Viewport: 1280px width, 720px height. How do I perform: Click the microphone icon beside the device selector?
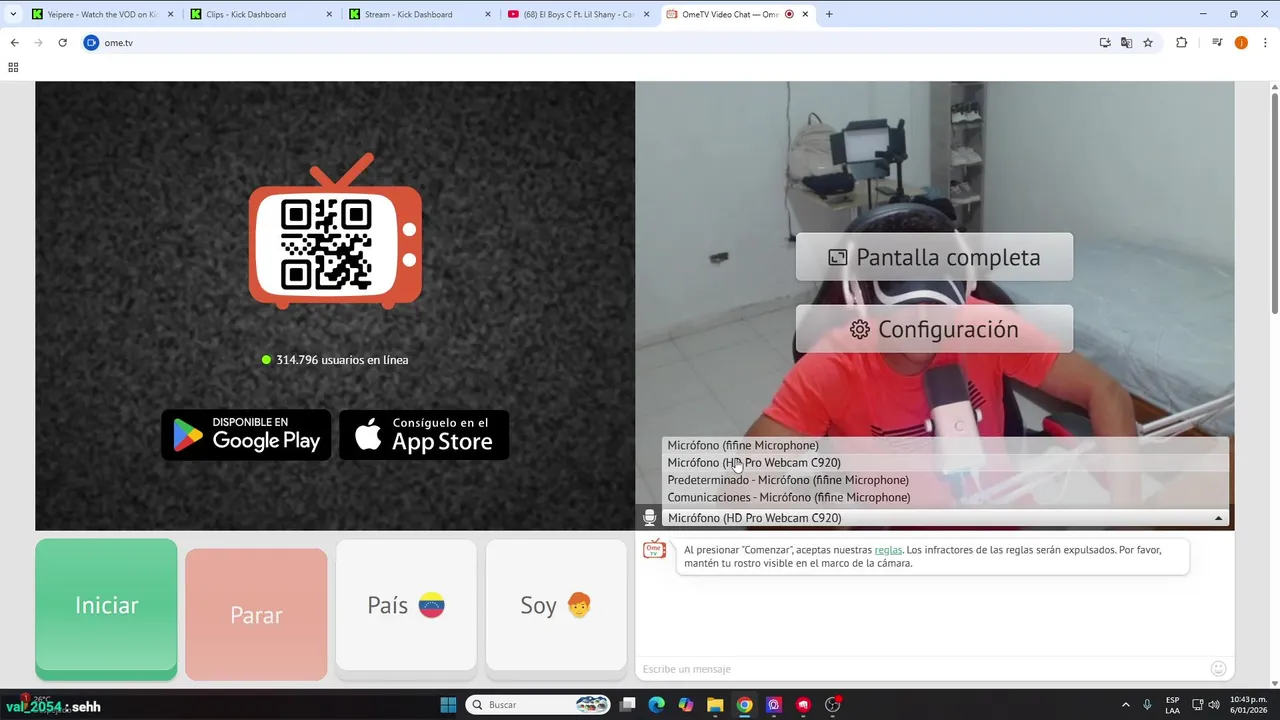(x=649, y=518)
